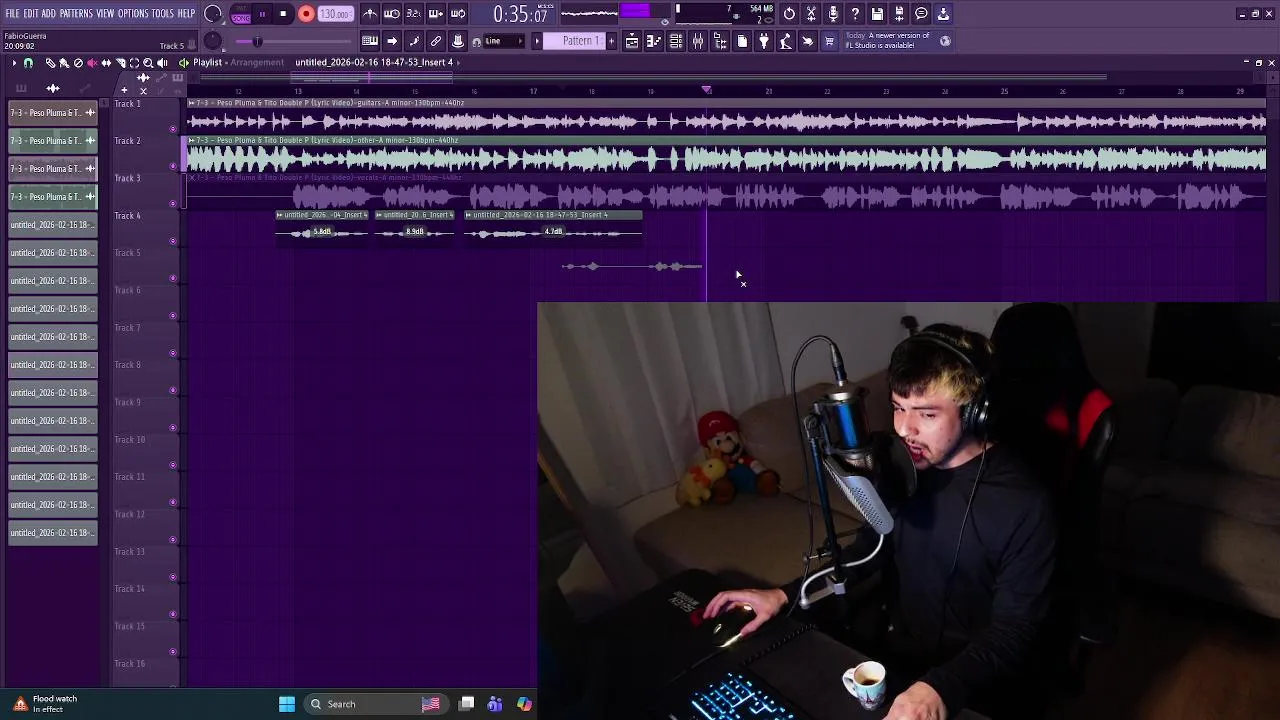Open Windows Start button

[x=287, y=704]
